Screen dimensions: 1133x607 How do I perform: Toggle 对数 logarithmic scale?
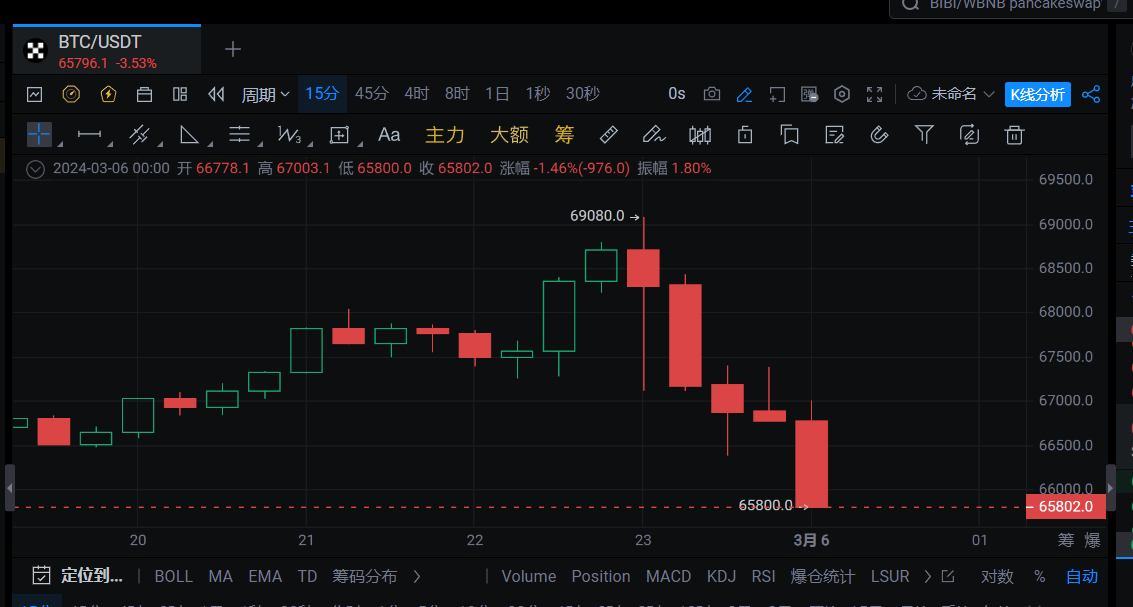(996, 576)
